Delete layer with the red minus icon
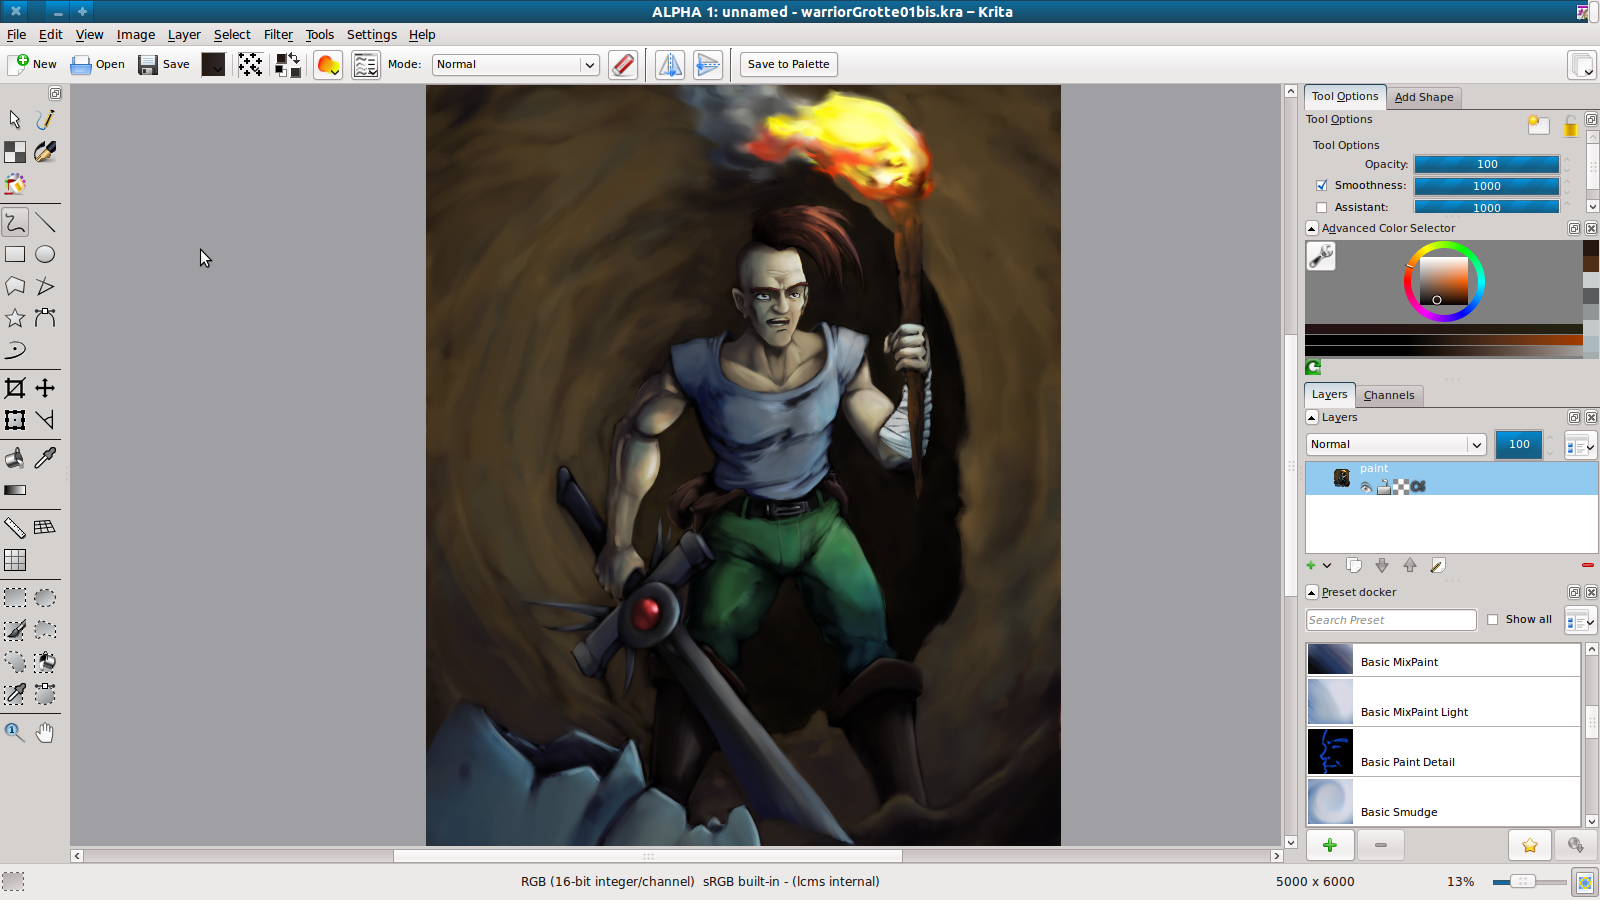The height and width of the screenshot is (900, 1600). pos(1587,566)
